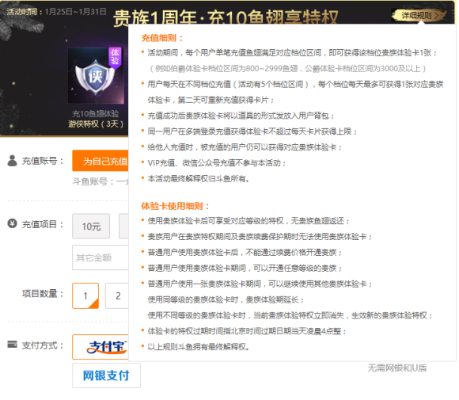Select item quantity 2
The image size is (459, 400).
(117, 296)
